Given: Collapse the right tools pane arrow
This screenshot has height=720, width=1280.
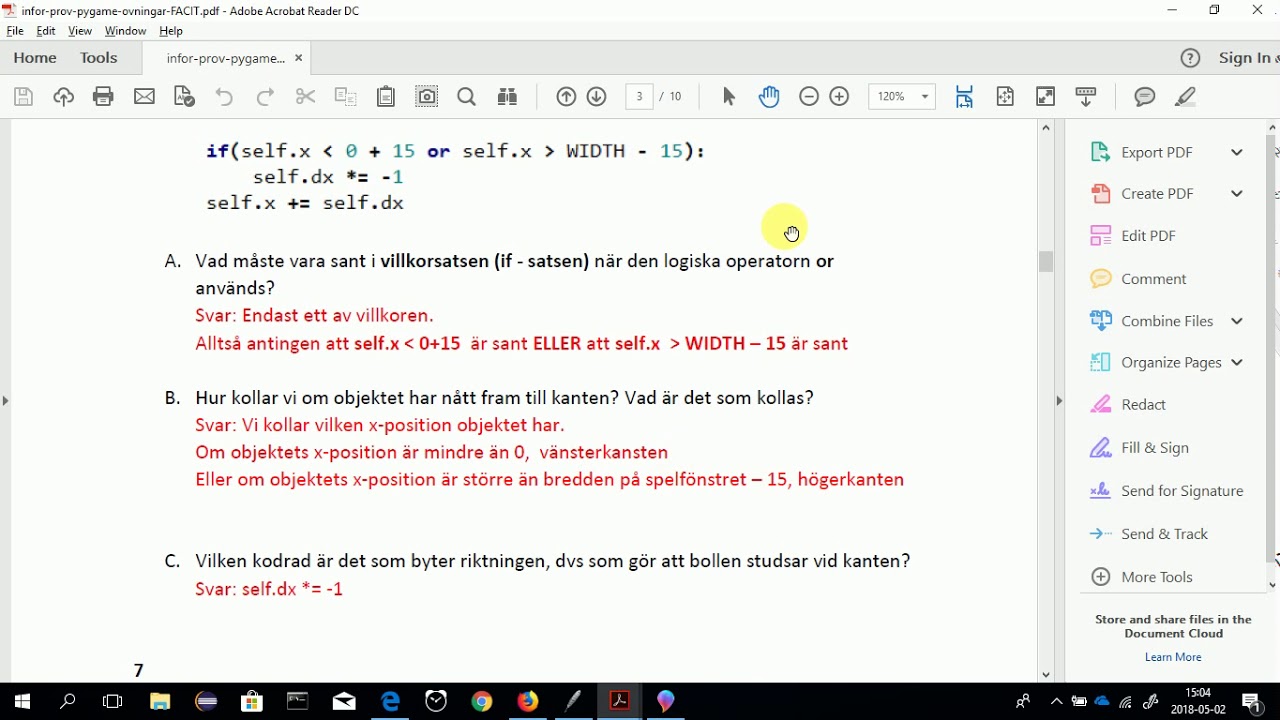Looking at the screenshot, I should click(1059, 401).
